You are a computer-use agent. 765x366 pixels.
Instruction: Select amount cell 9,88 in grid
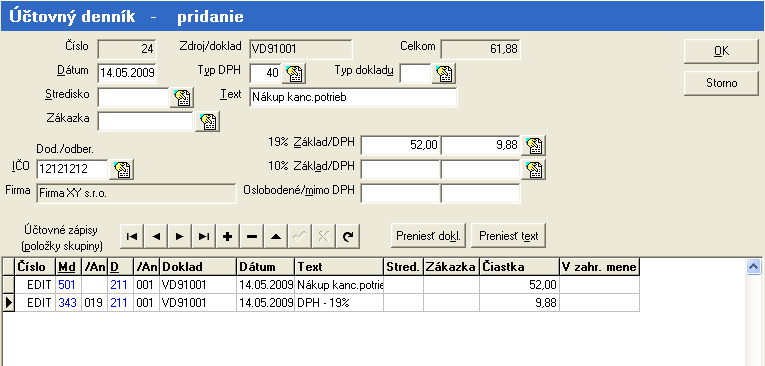point(519,303)
